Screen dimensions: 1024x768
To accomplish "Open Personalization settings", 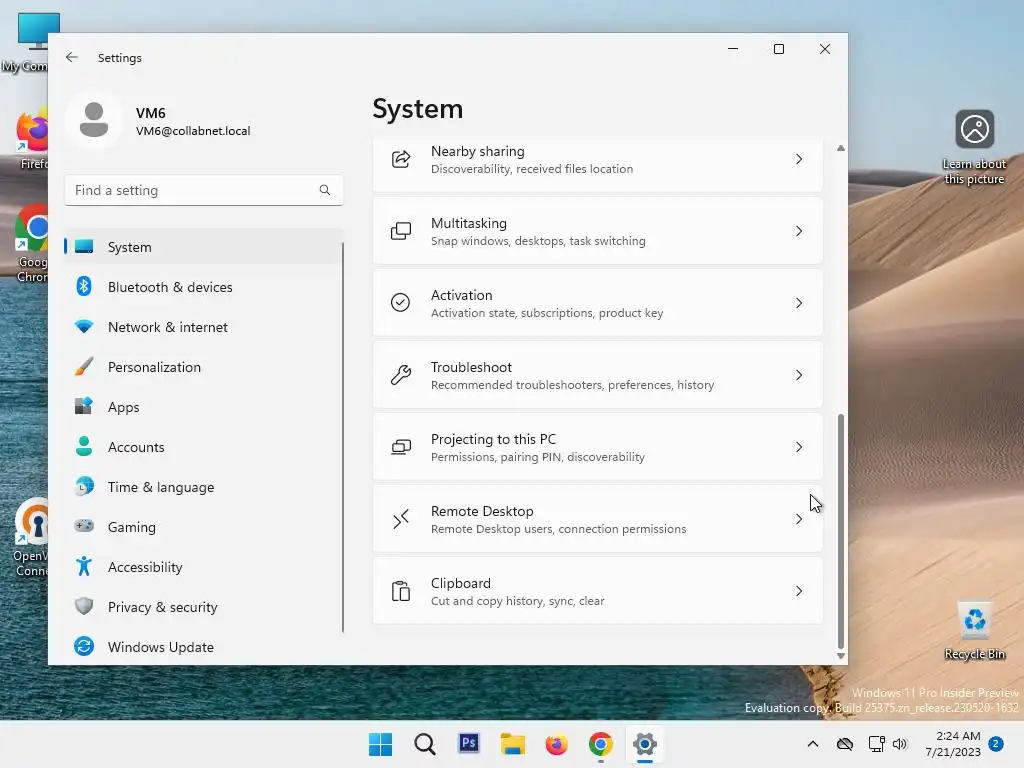I will (x=204, y=367).
